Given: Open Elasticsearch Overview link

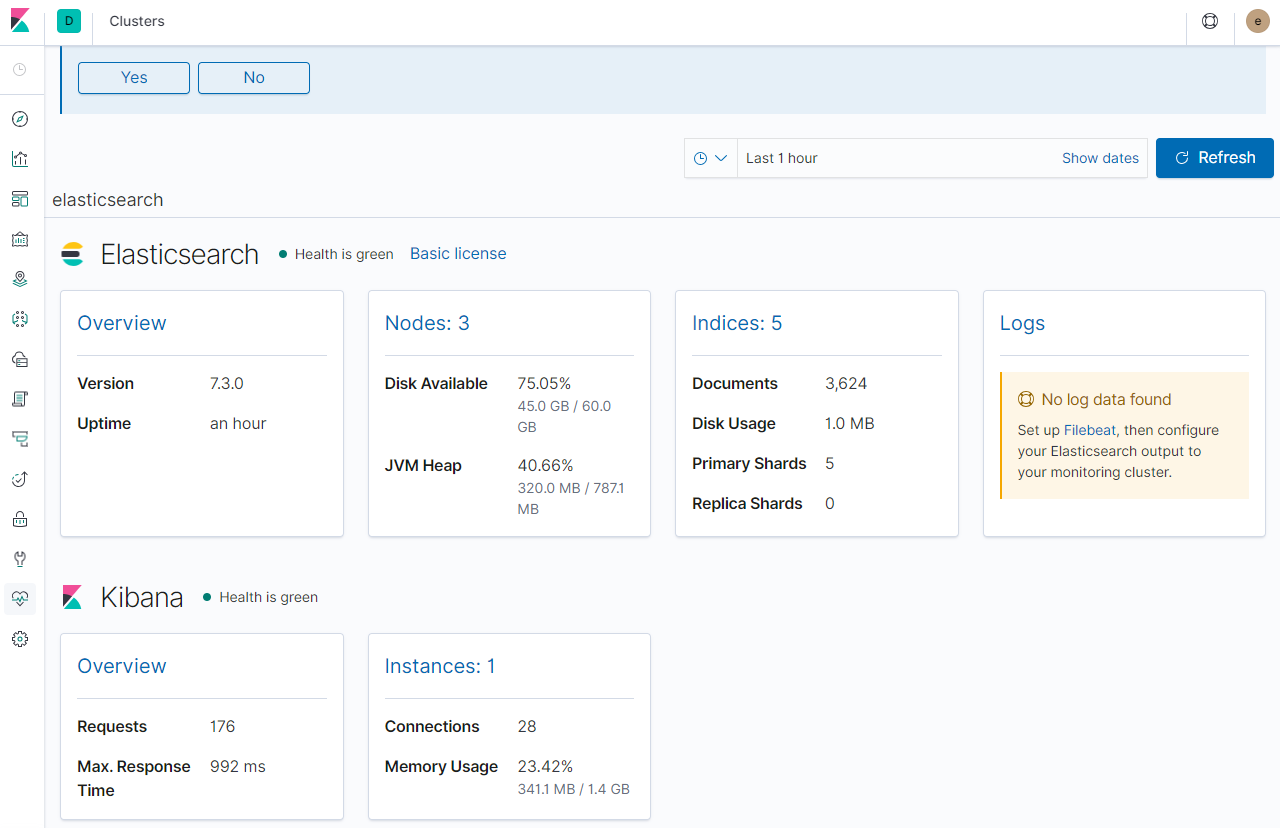Looking at the screenshot, I should [122, 323].
